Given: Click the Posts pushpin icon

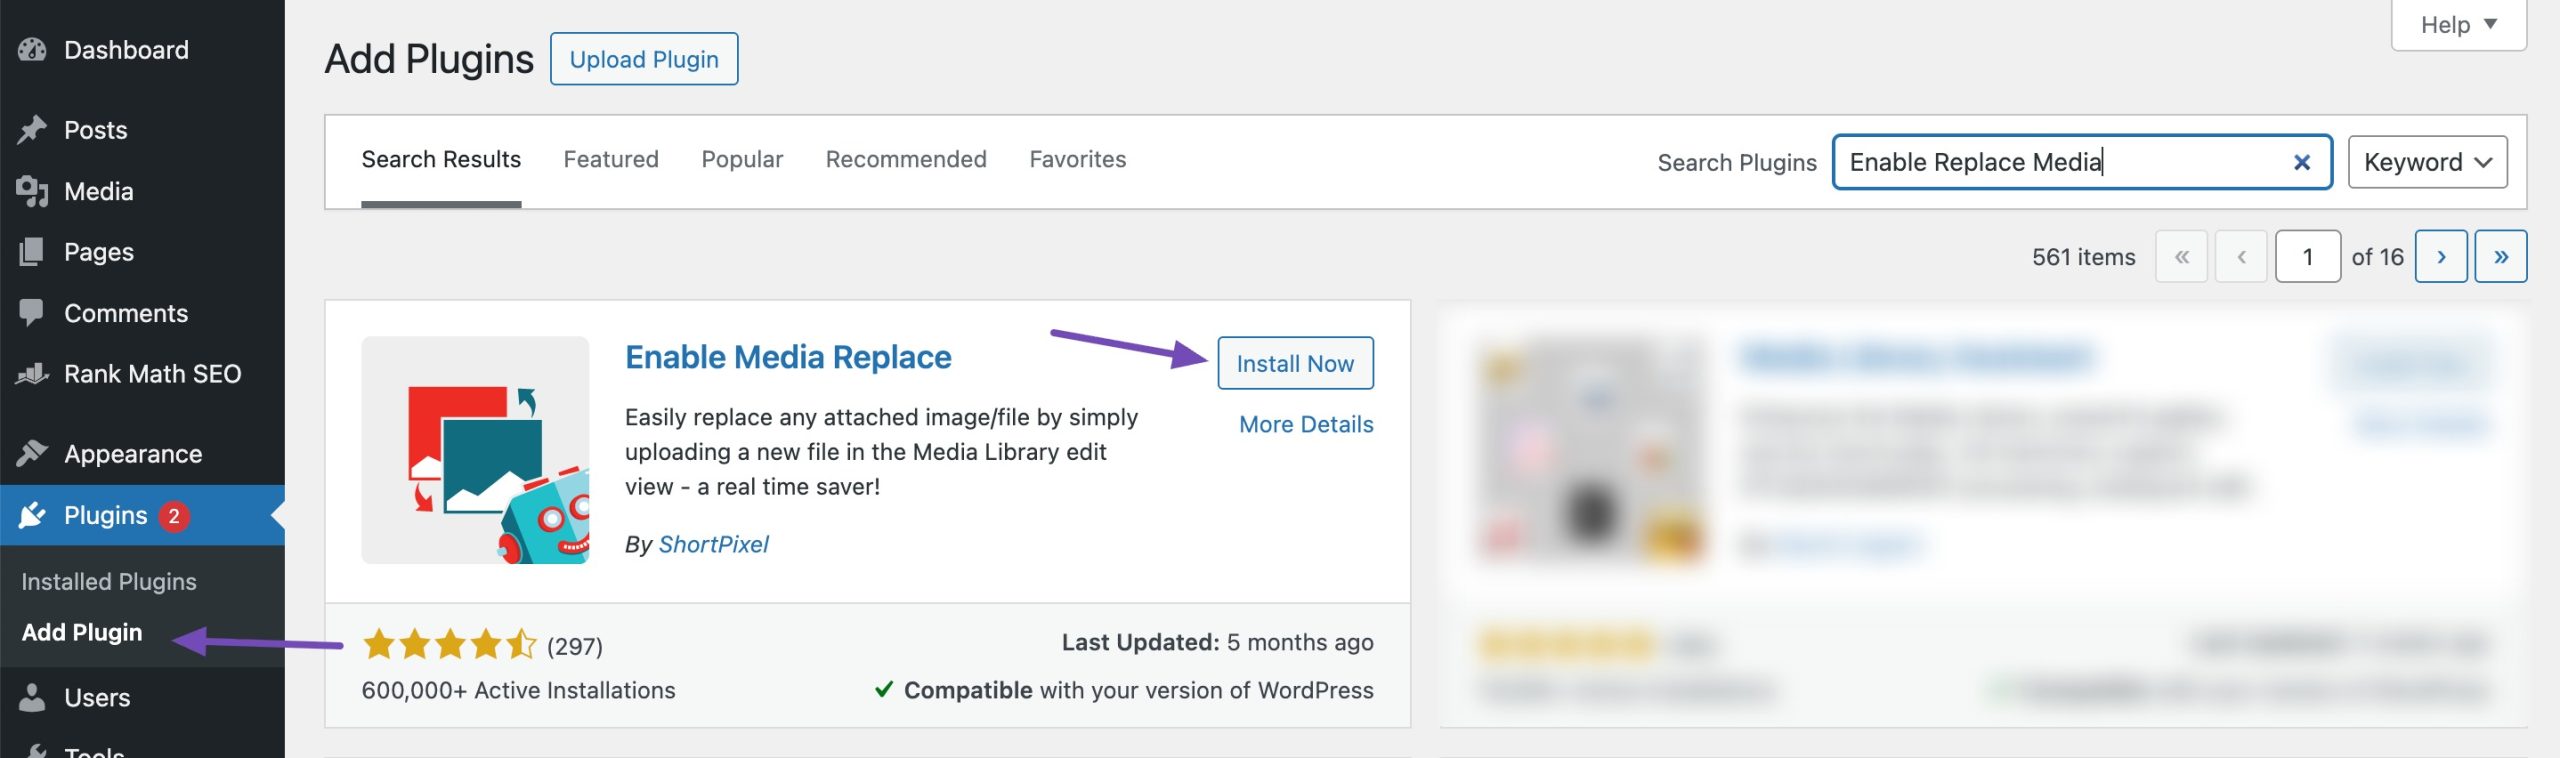Looking at the screenshot, I should coord(32,130).
